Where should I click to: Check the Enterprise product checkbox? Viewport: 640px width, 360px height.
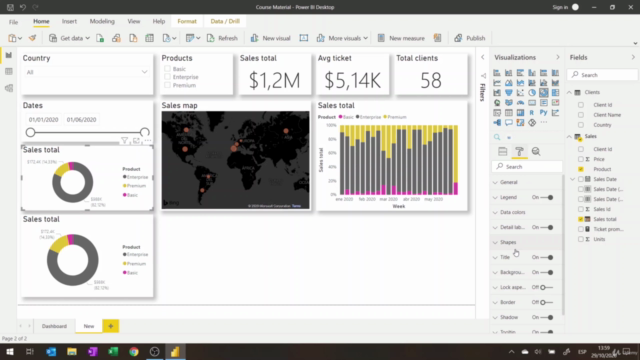(167, 77)
